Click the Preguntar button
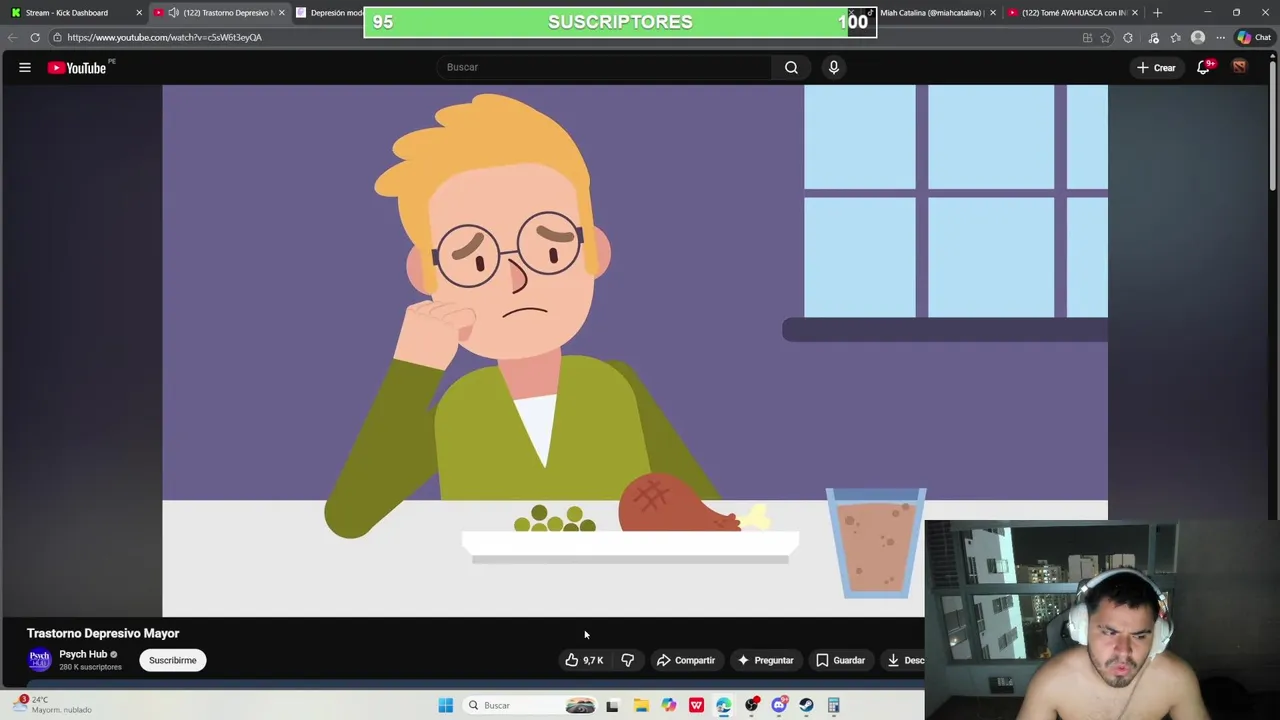 765,660
